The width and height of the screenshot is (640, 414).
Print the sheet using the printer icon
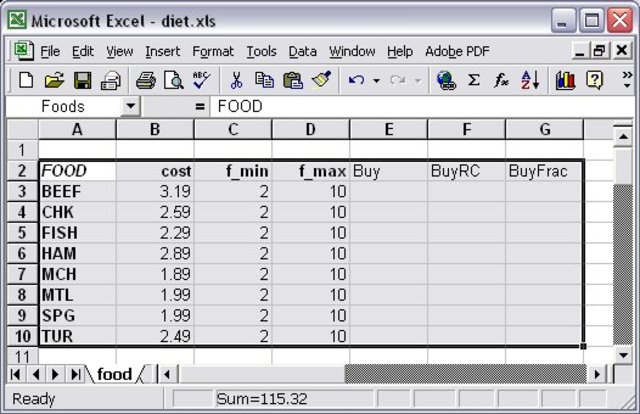pyautogui.click(x=146, y=80)
